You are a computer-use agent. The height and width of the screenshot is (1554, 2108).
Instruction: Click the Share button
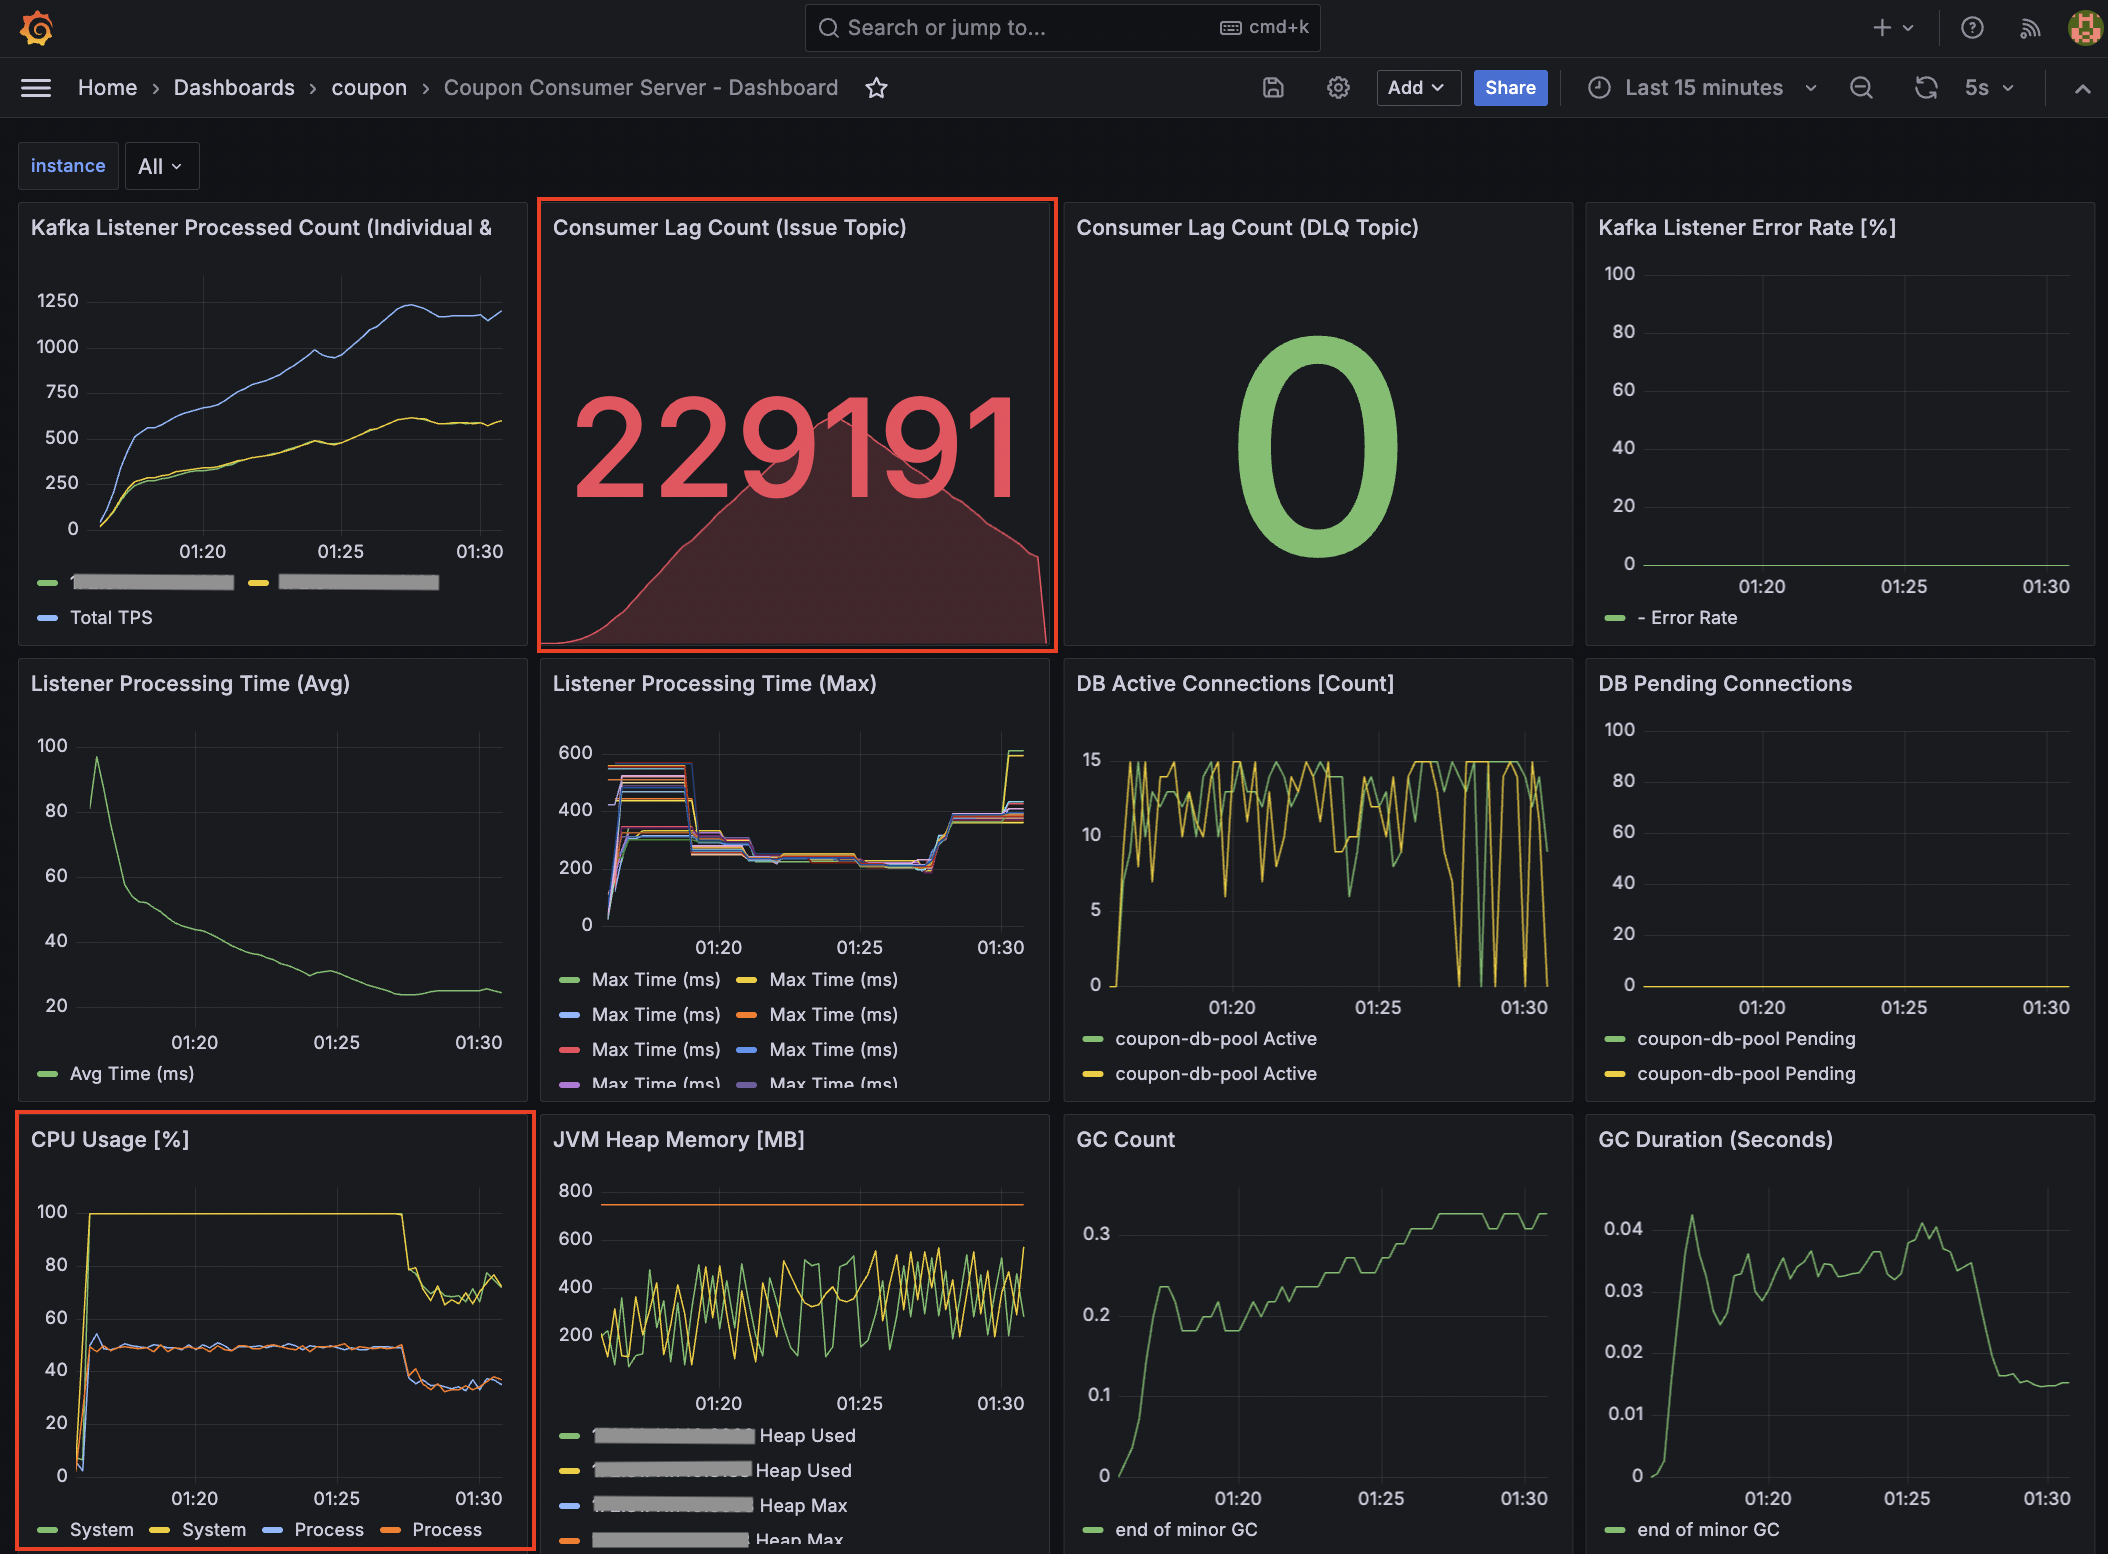point(1510,88)
